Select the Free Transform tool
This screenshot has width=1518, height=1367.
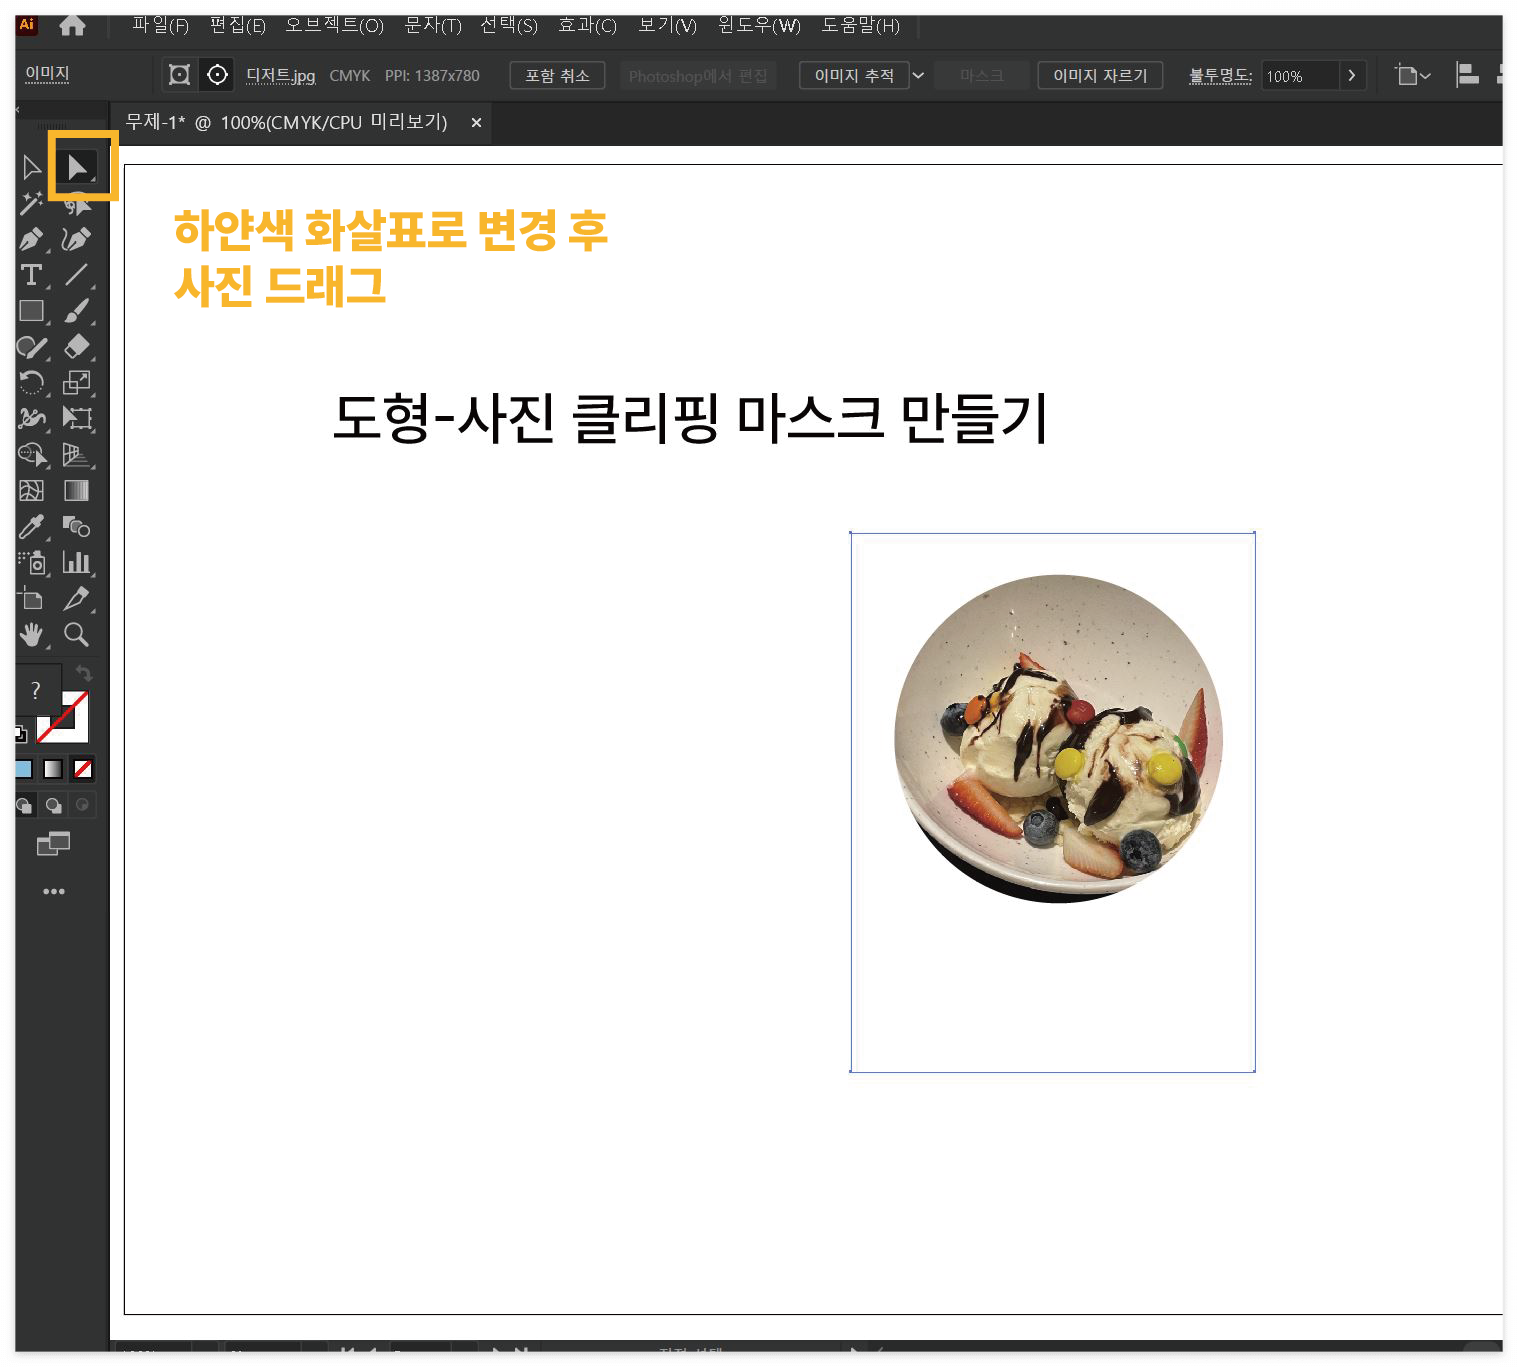coord(76,419)
